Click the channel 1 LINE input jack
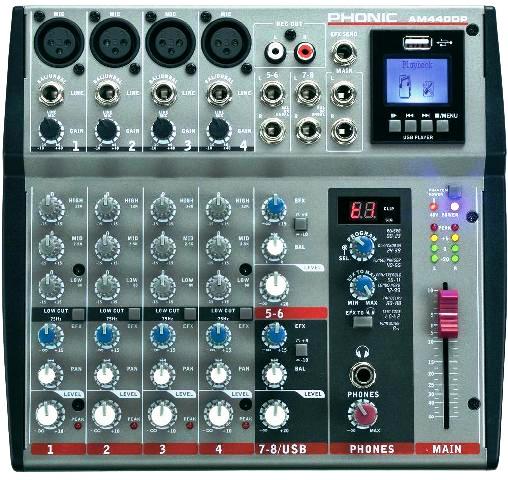This screenshot has width=508, height=480. (x=51, y=93)
